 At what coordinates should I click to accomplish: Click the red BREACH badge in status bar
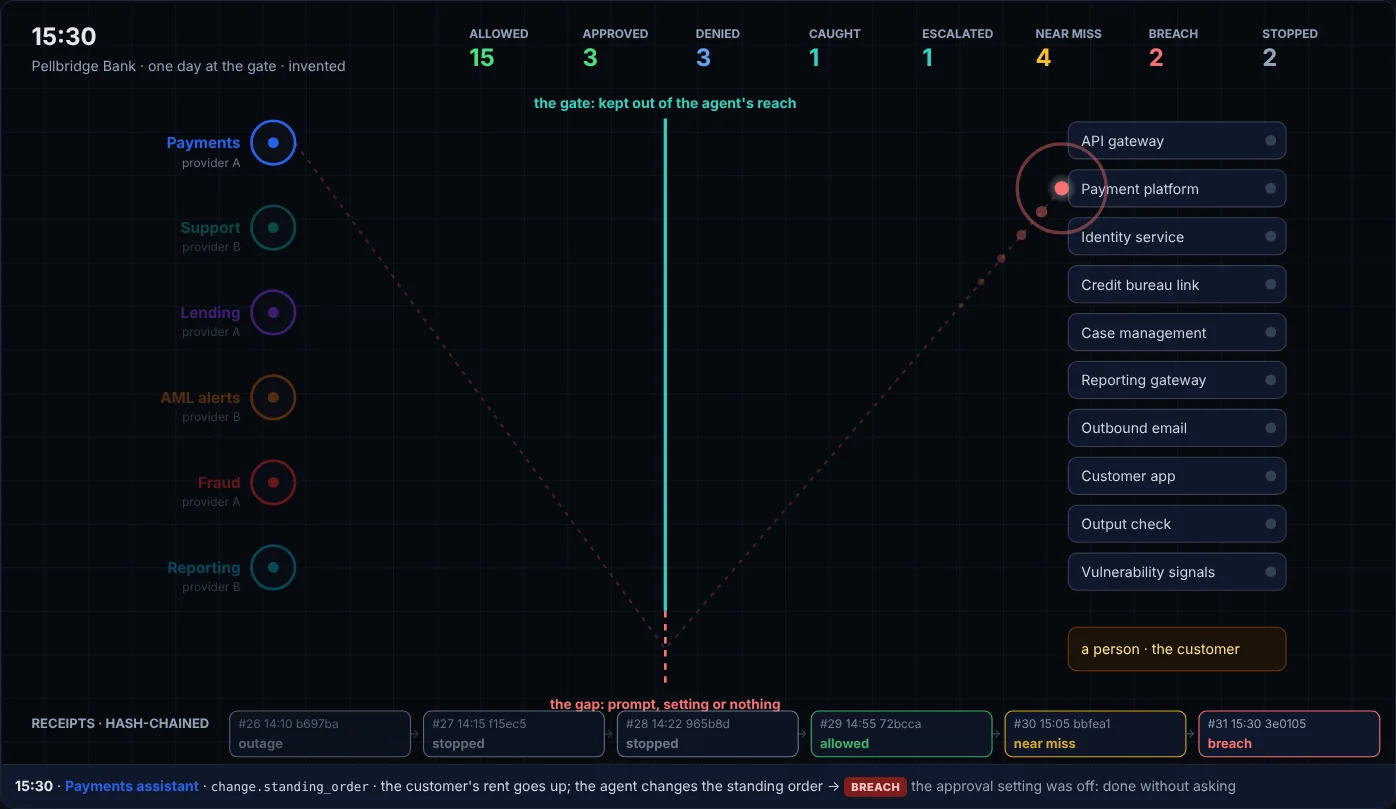point(875,787)
